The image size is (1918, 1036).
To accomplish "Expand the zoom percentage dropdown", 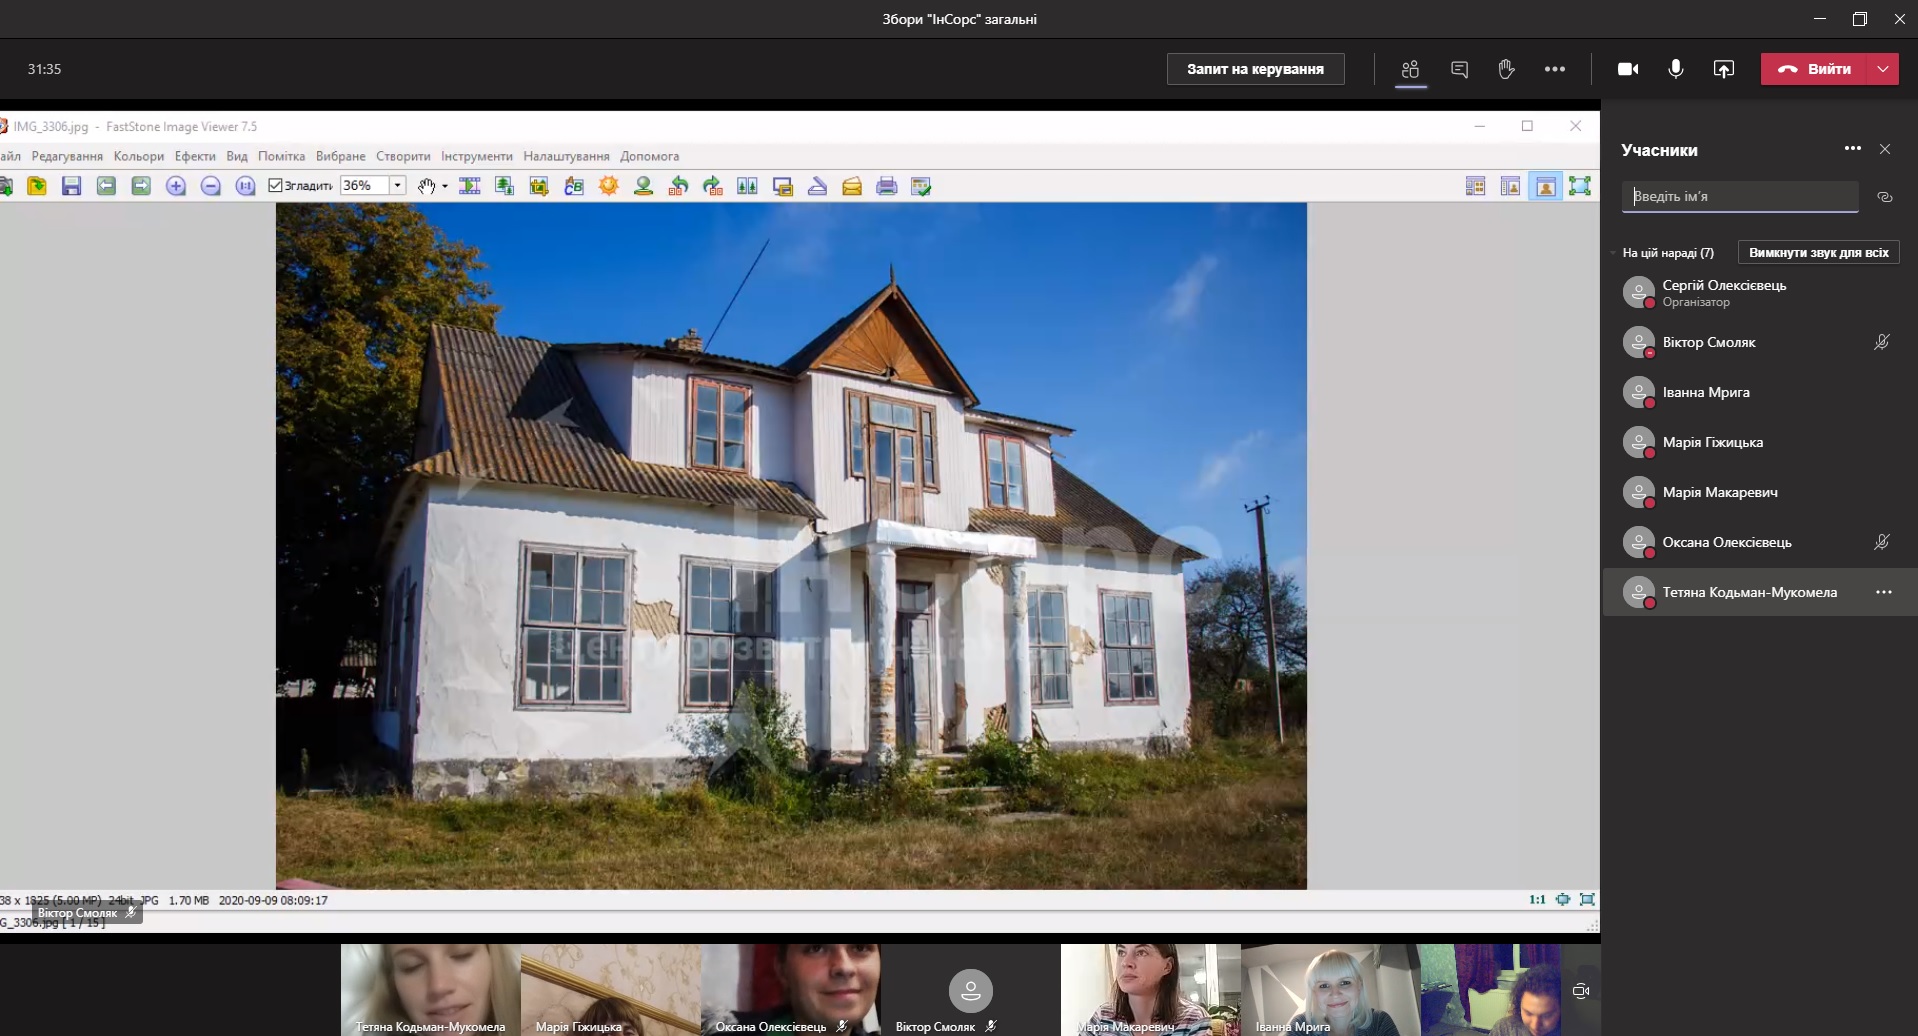I will coord(397,186).
